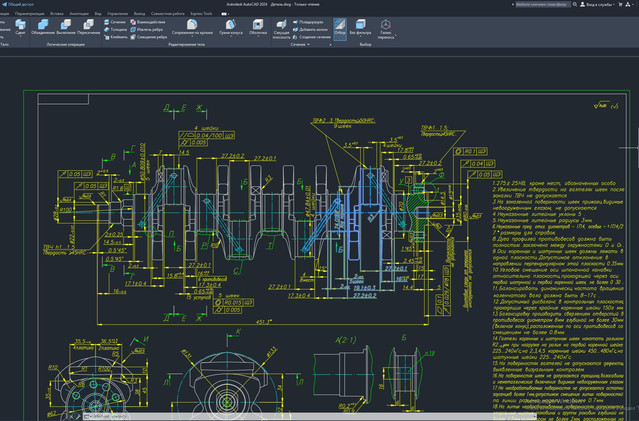Viewport: 639px width, 421px height.
Task: Open the Вход в службы dropdown
Action: tap(597, 4)
